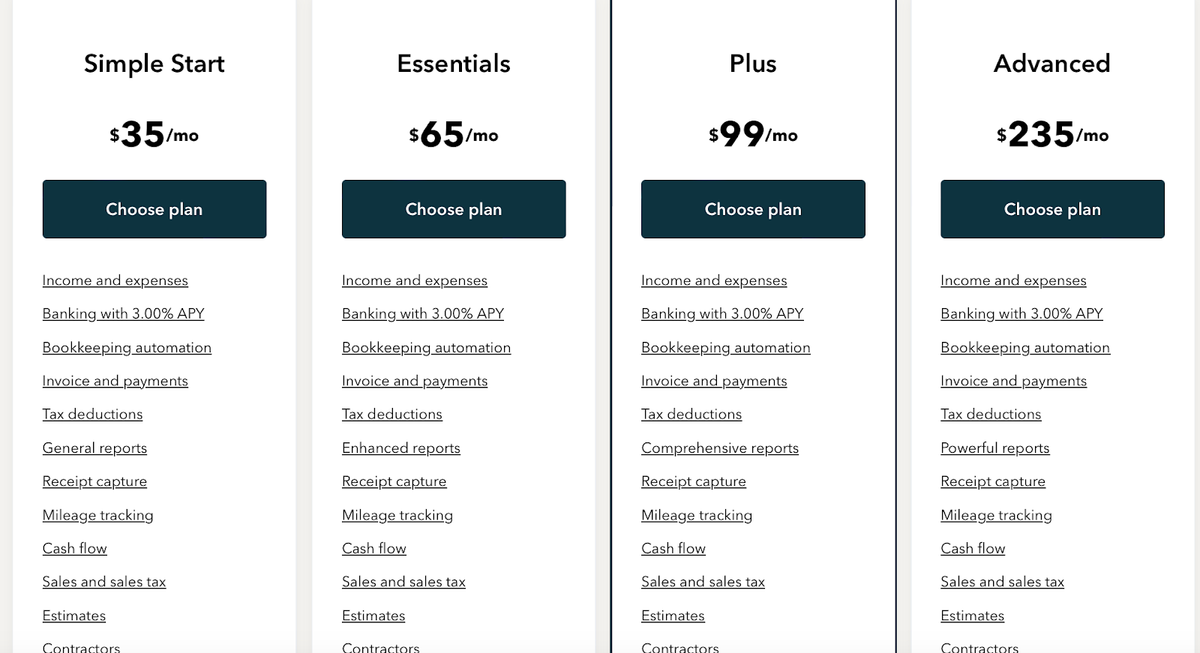This screenshot has width=1200, height=653.
Task: Choose the Simple Start plan
Action: 154,209
